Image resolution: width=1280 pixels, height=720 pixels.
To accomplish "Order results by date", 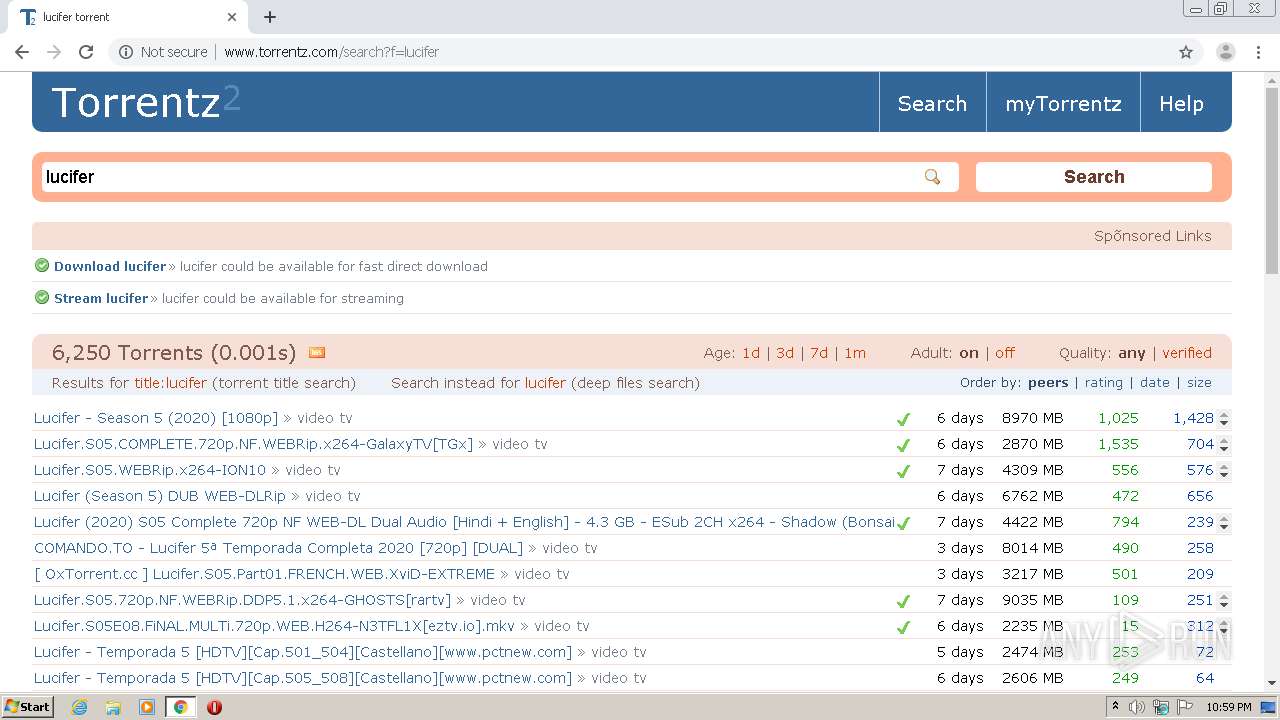I will [x=1155, y=383].
